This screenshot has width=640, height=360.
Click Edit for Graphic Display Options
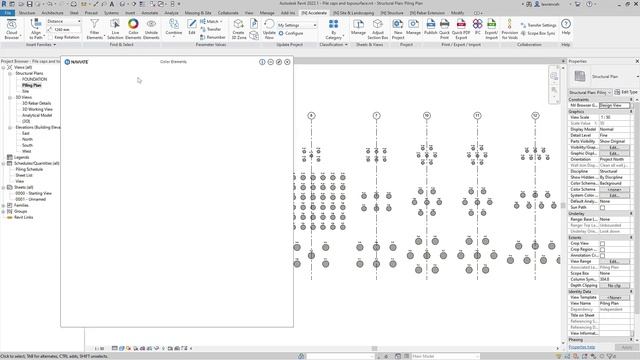[x=614, y=153]
